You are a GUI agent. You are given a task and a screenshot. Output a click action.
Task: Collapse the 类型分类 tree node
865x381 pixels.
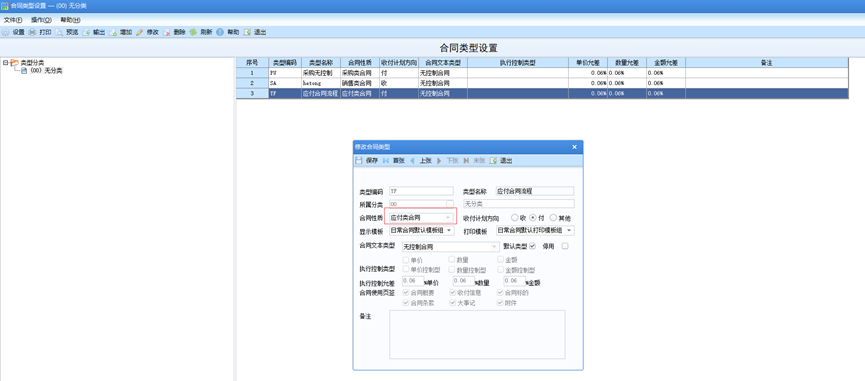tap(5, 62)
